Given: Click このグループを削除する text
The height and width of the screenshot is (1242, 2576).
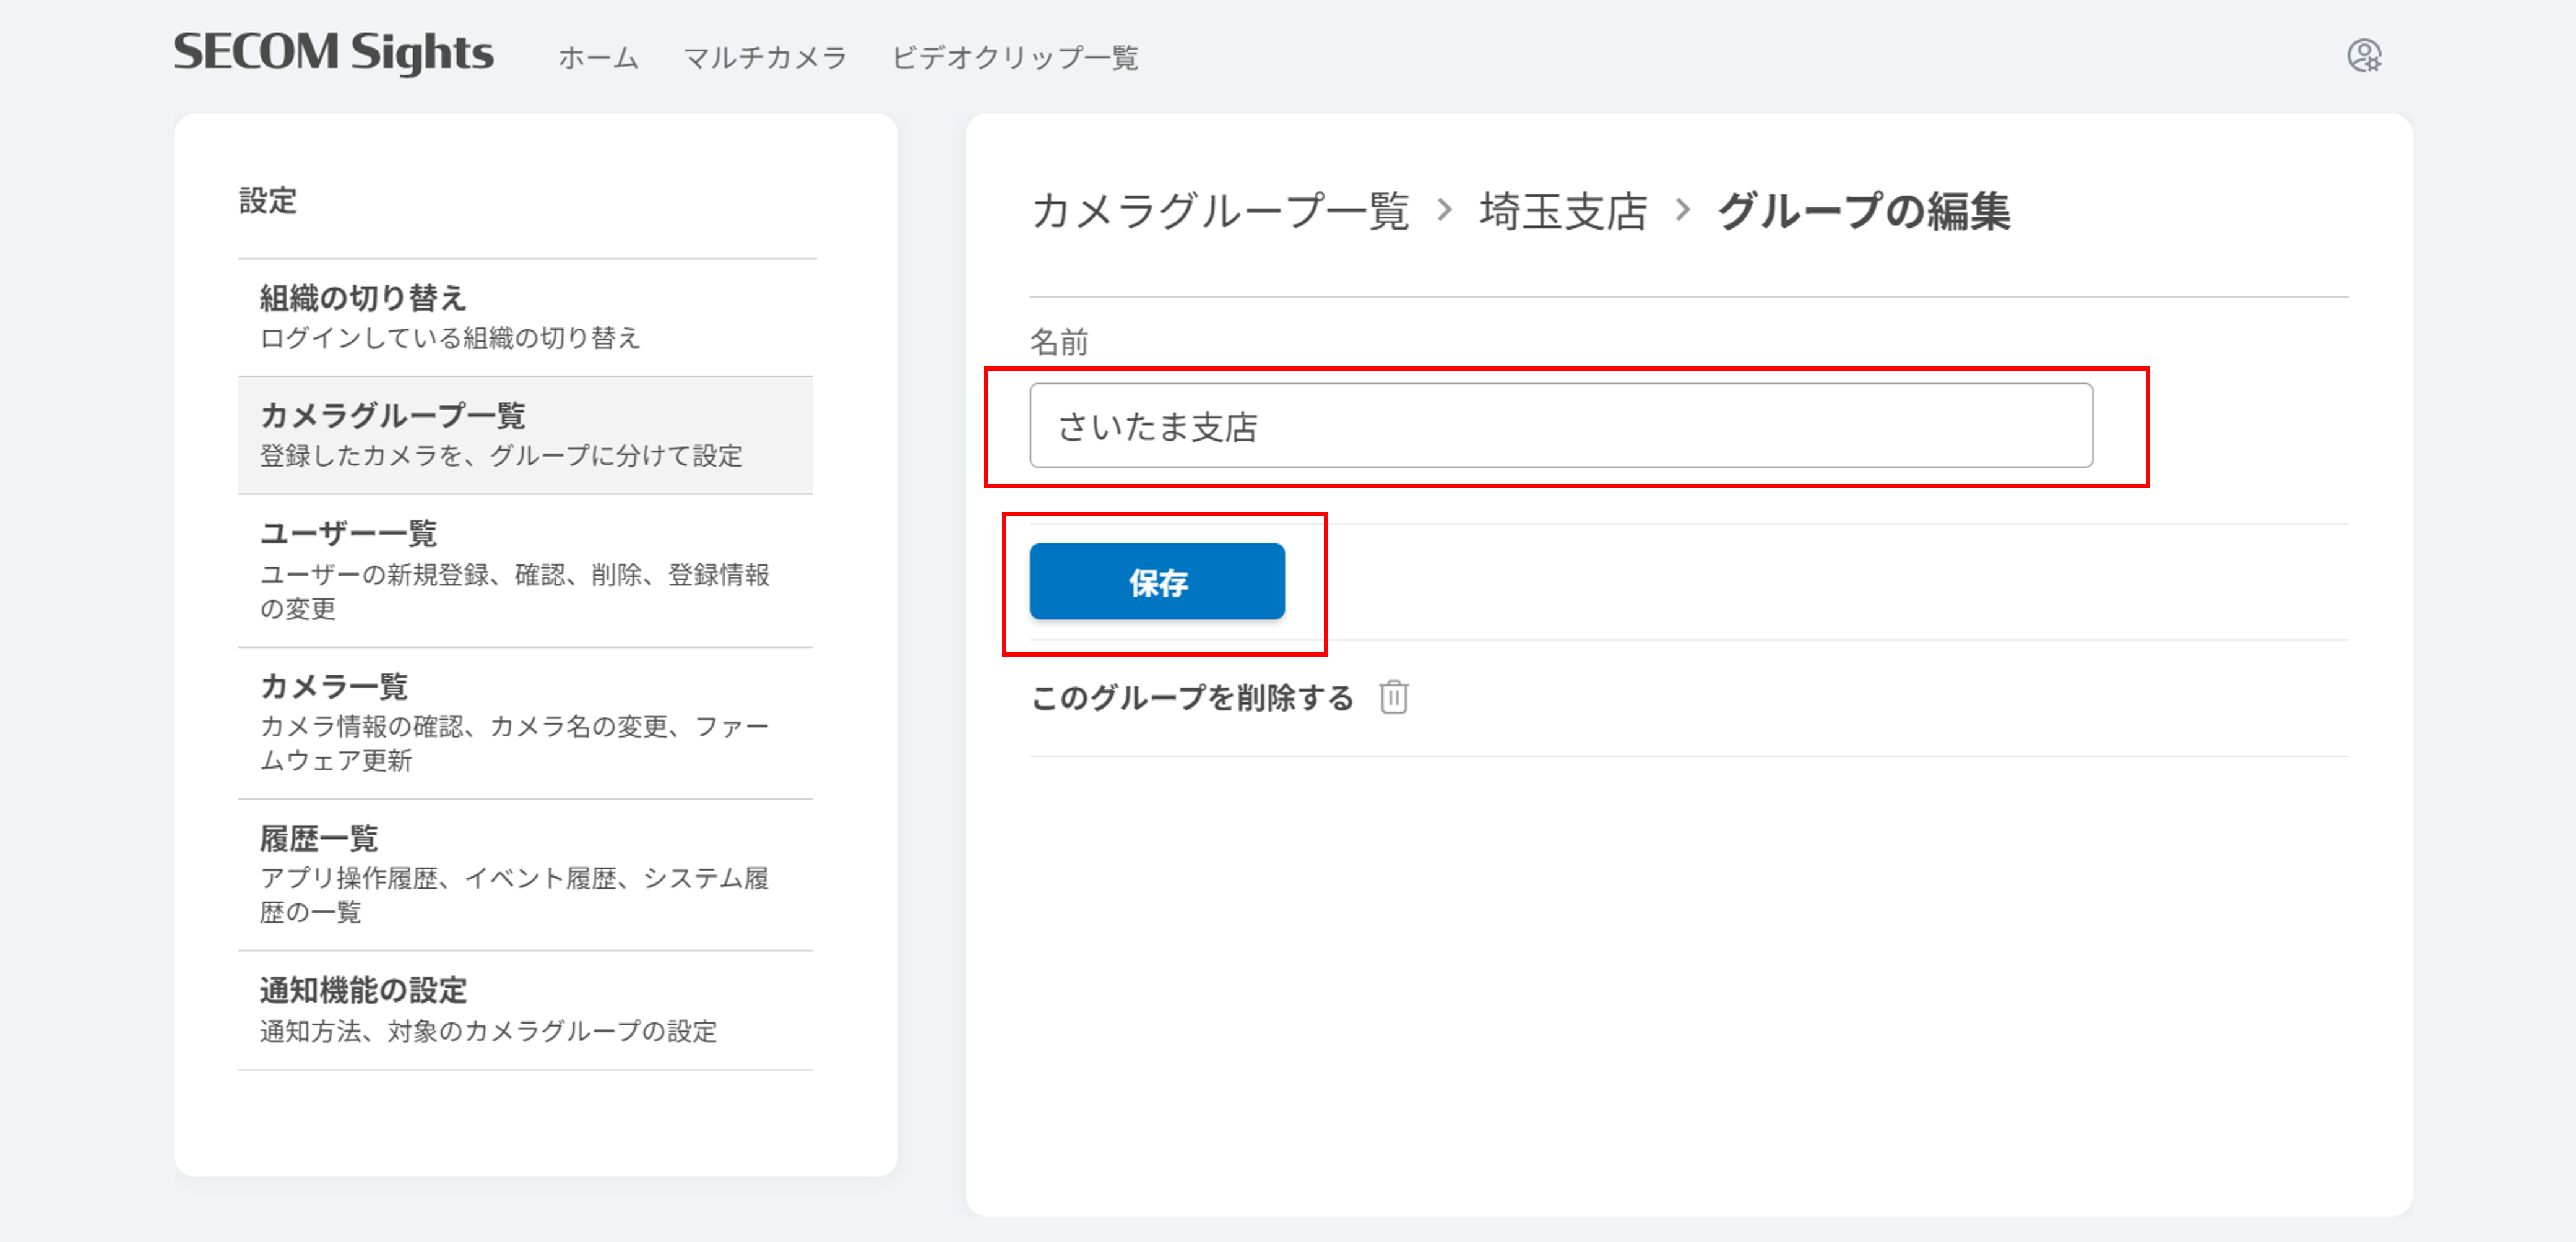Looking at the screenshot, I should (x=1192, y=698).
